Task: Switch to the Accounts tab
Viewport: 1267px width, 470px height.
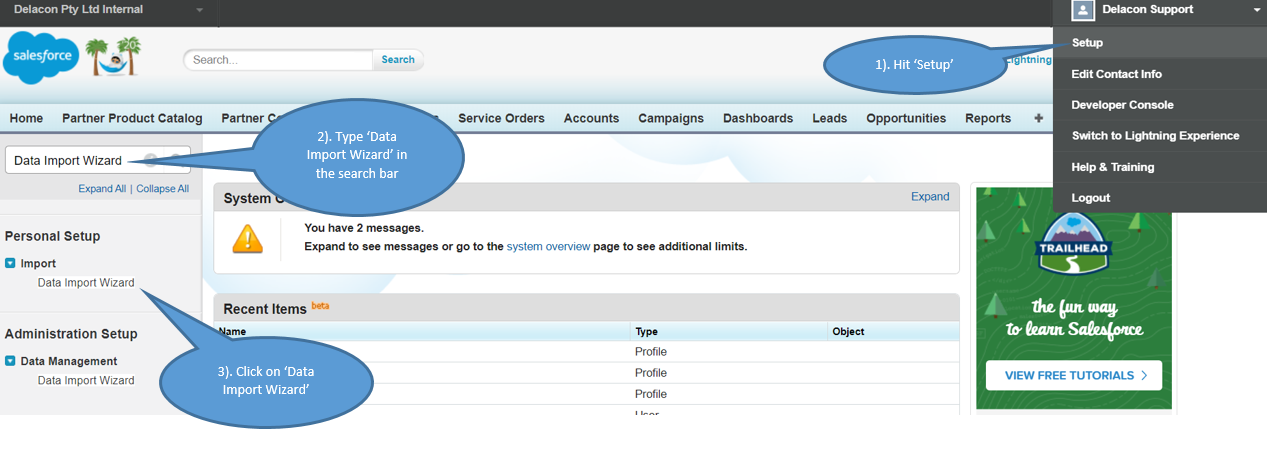Action: [591, 118]
